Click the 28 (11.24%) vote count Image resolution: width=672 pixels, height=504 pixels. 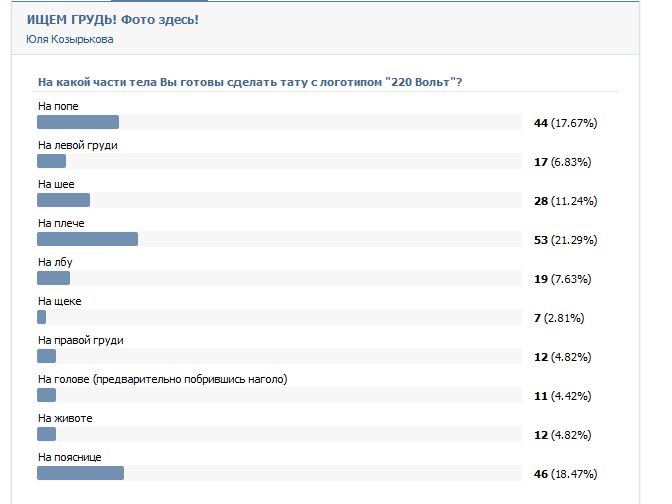565,201
